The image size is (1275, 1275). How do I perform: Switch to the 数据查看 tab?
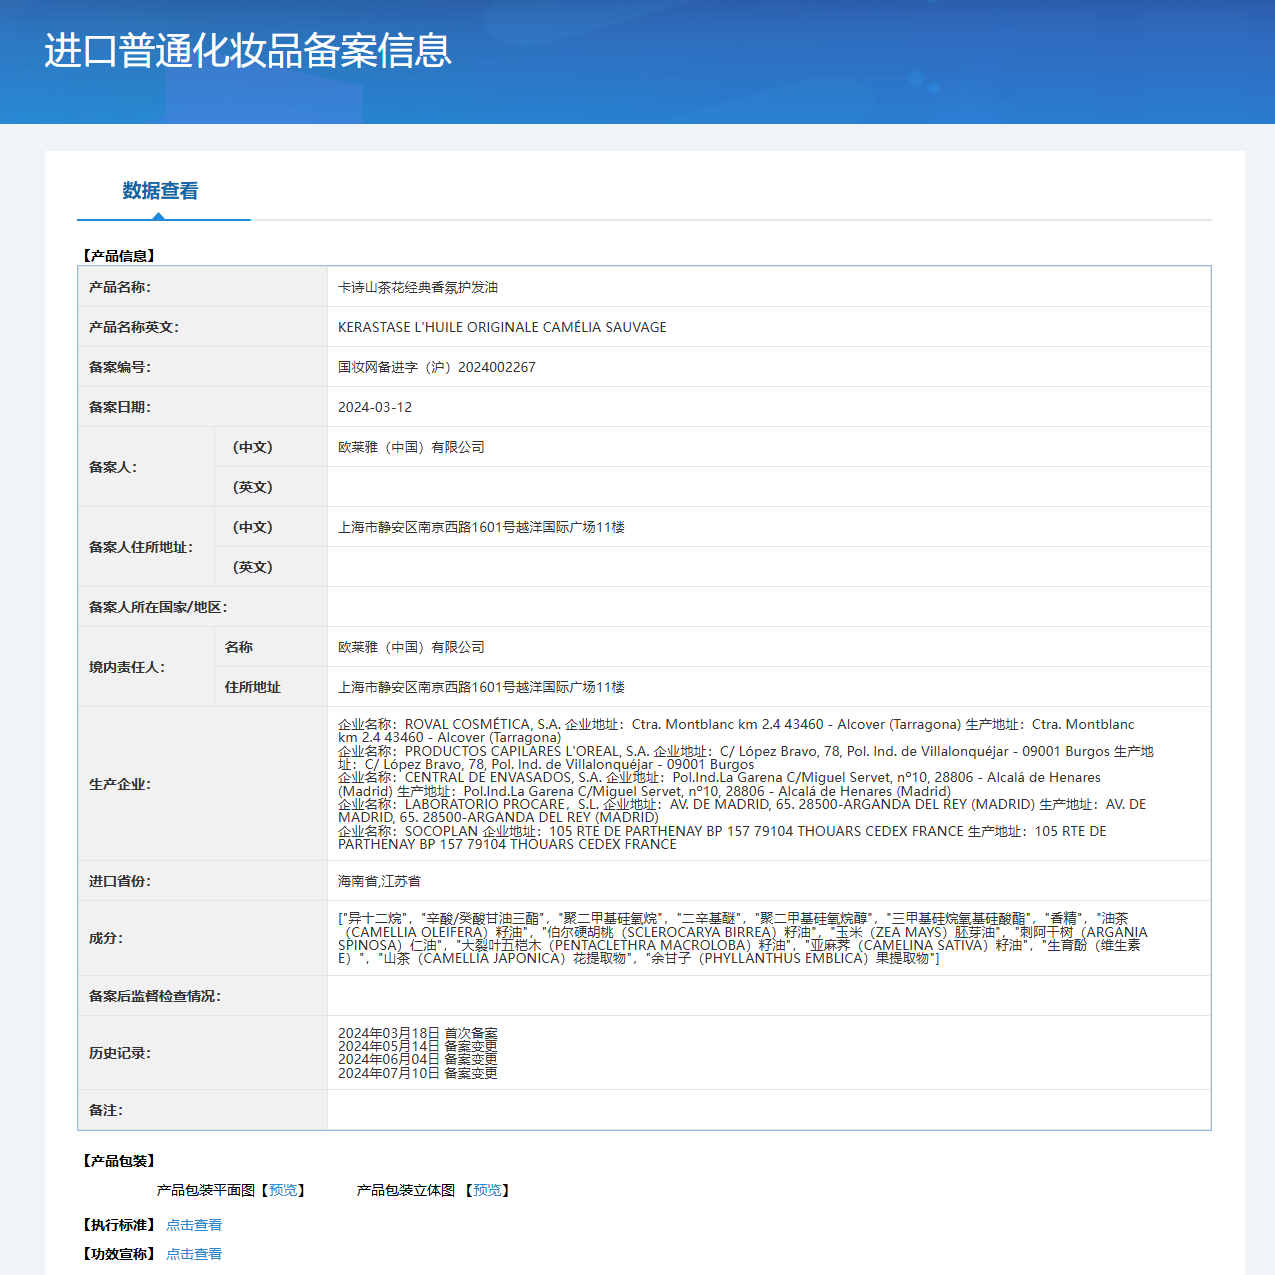tap(158, 191)
